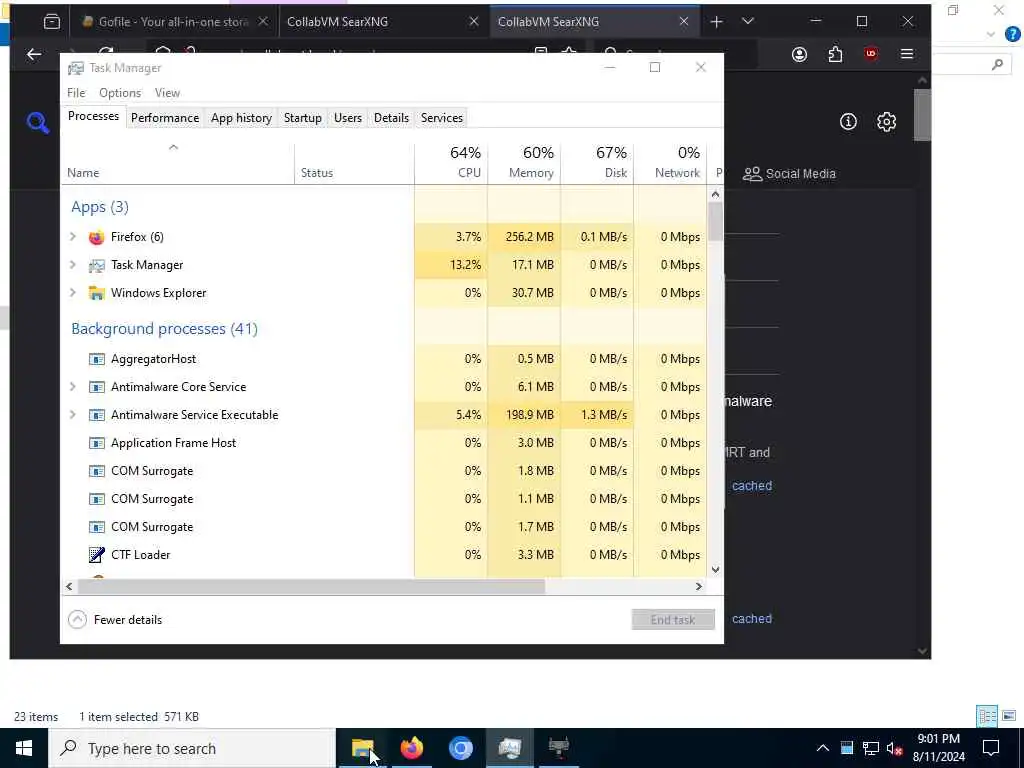Click the AggregatorHost process icon
This screenshot has width=1024, height=768.
97,359
